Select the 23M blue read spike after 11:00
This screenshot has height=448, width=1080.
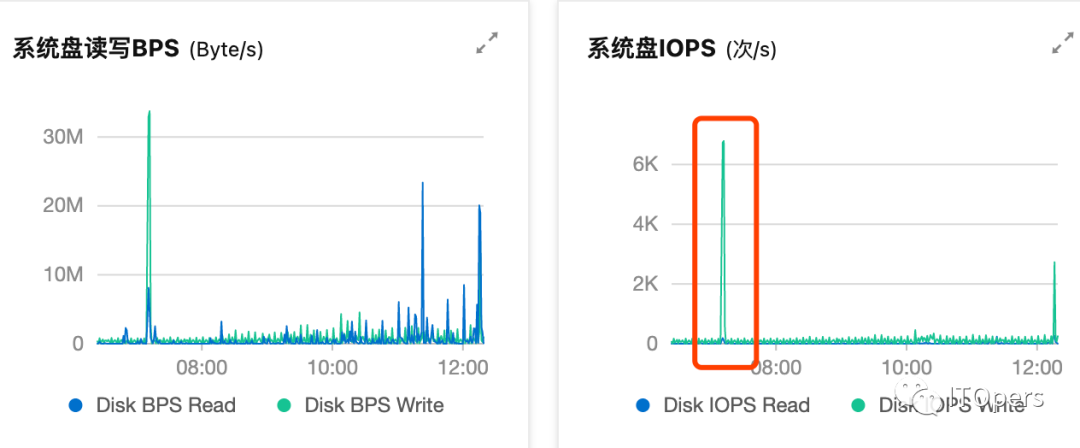[x=422, y=185]
